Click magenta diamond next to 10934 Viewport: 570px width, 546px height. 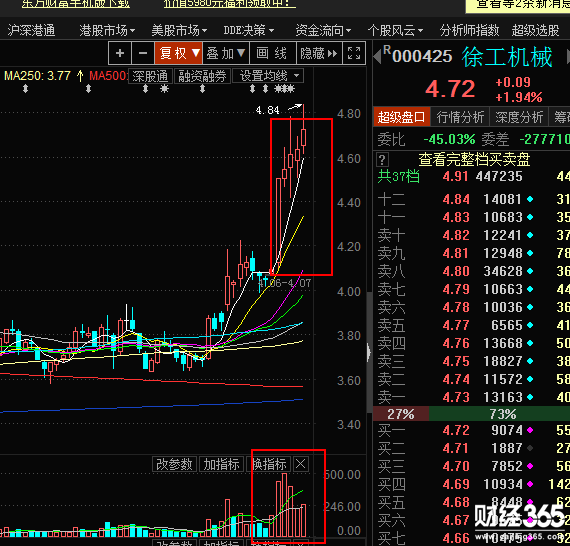click(530, 484)
